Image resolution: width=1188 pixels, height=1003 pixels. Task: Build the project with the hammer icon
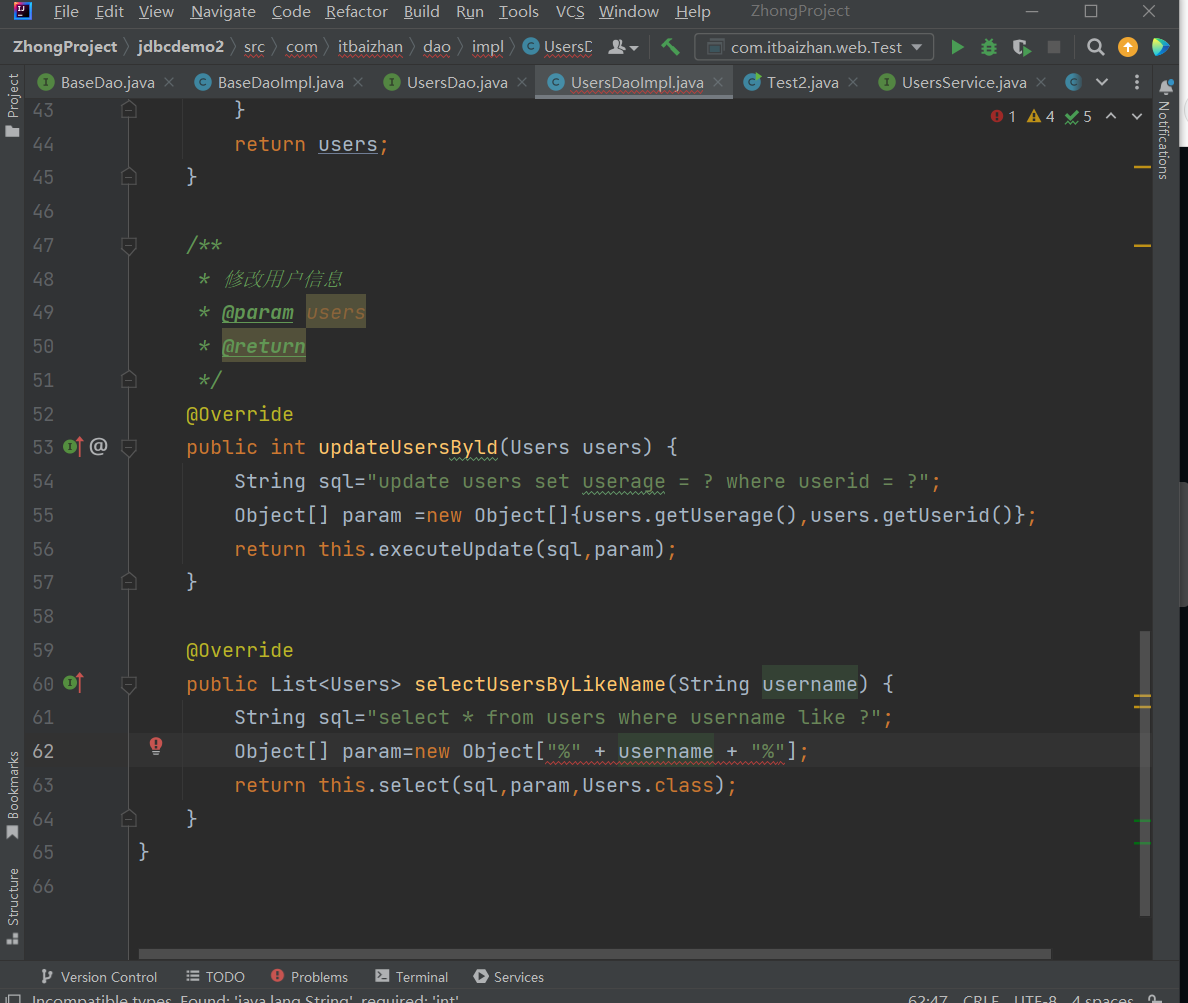coord(670,47)
